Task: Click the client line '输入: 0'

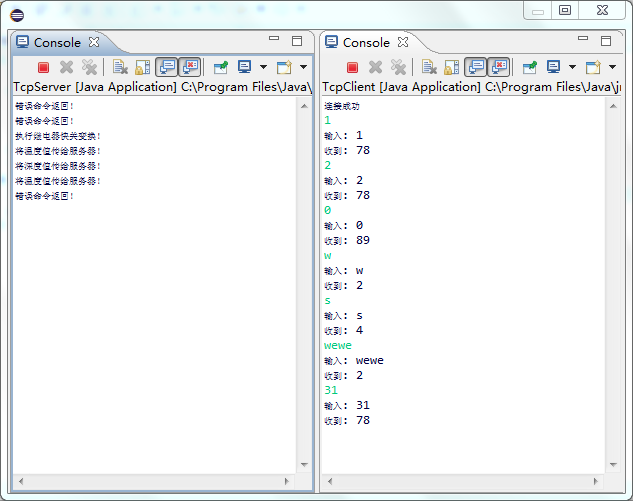Action: click(344, 225)
